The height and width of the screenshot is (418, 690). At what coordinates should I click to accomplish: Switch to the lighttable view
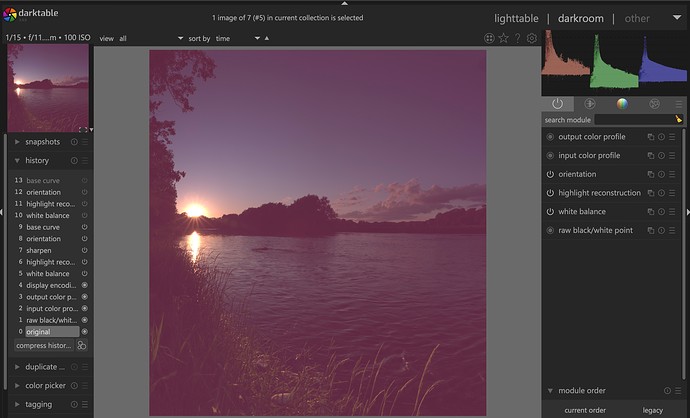point(516,18)
